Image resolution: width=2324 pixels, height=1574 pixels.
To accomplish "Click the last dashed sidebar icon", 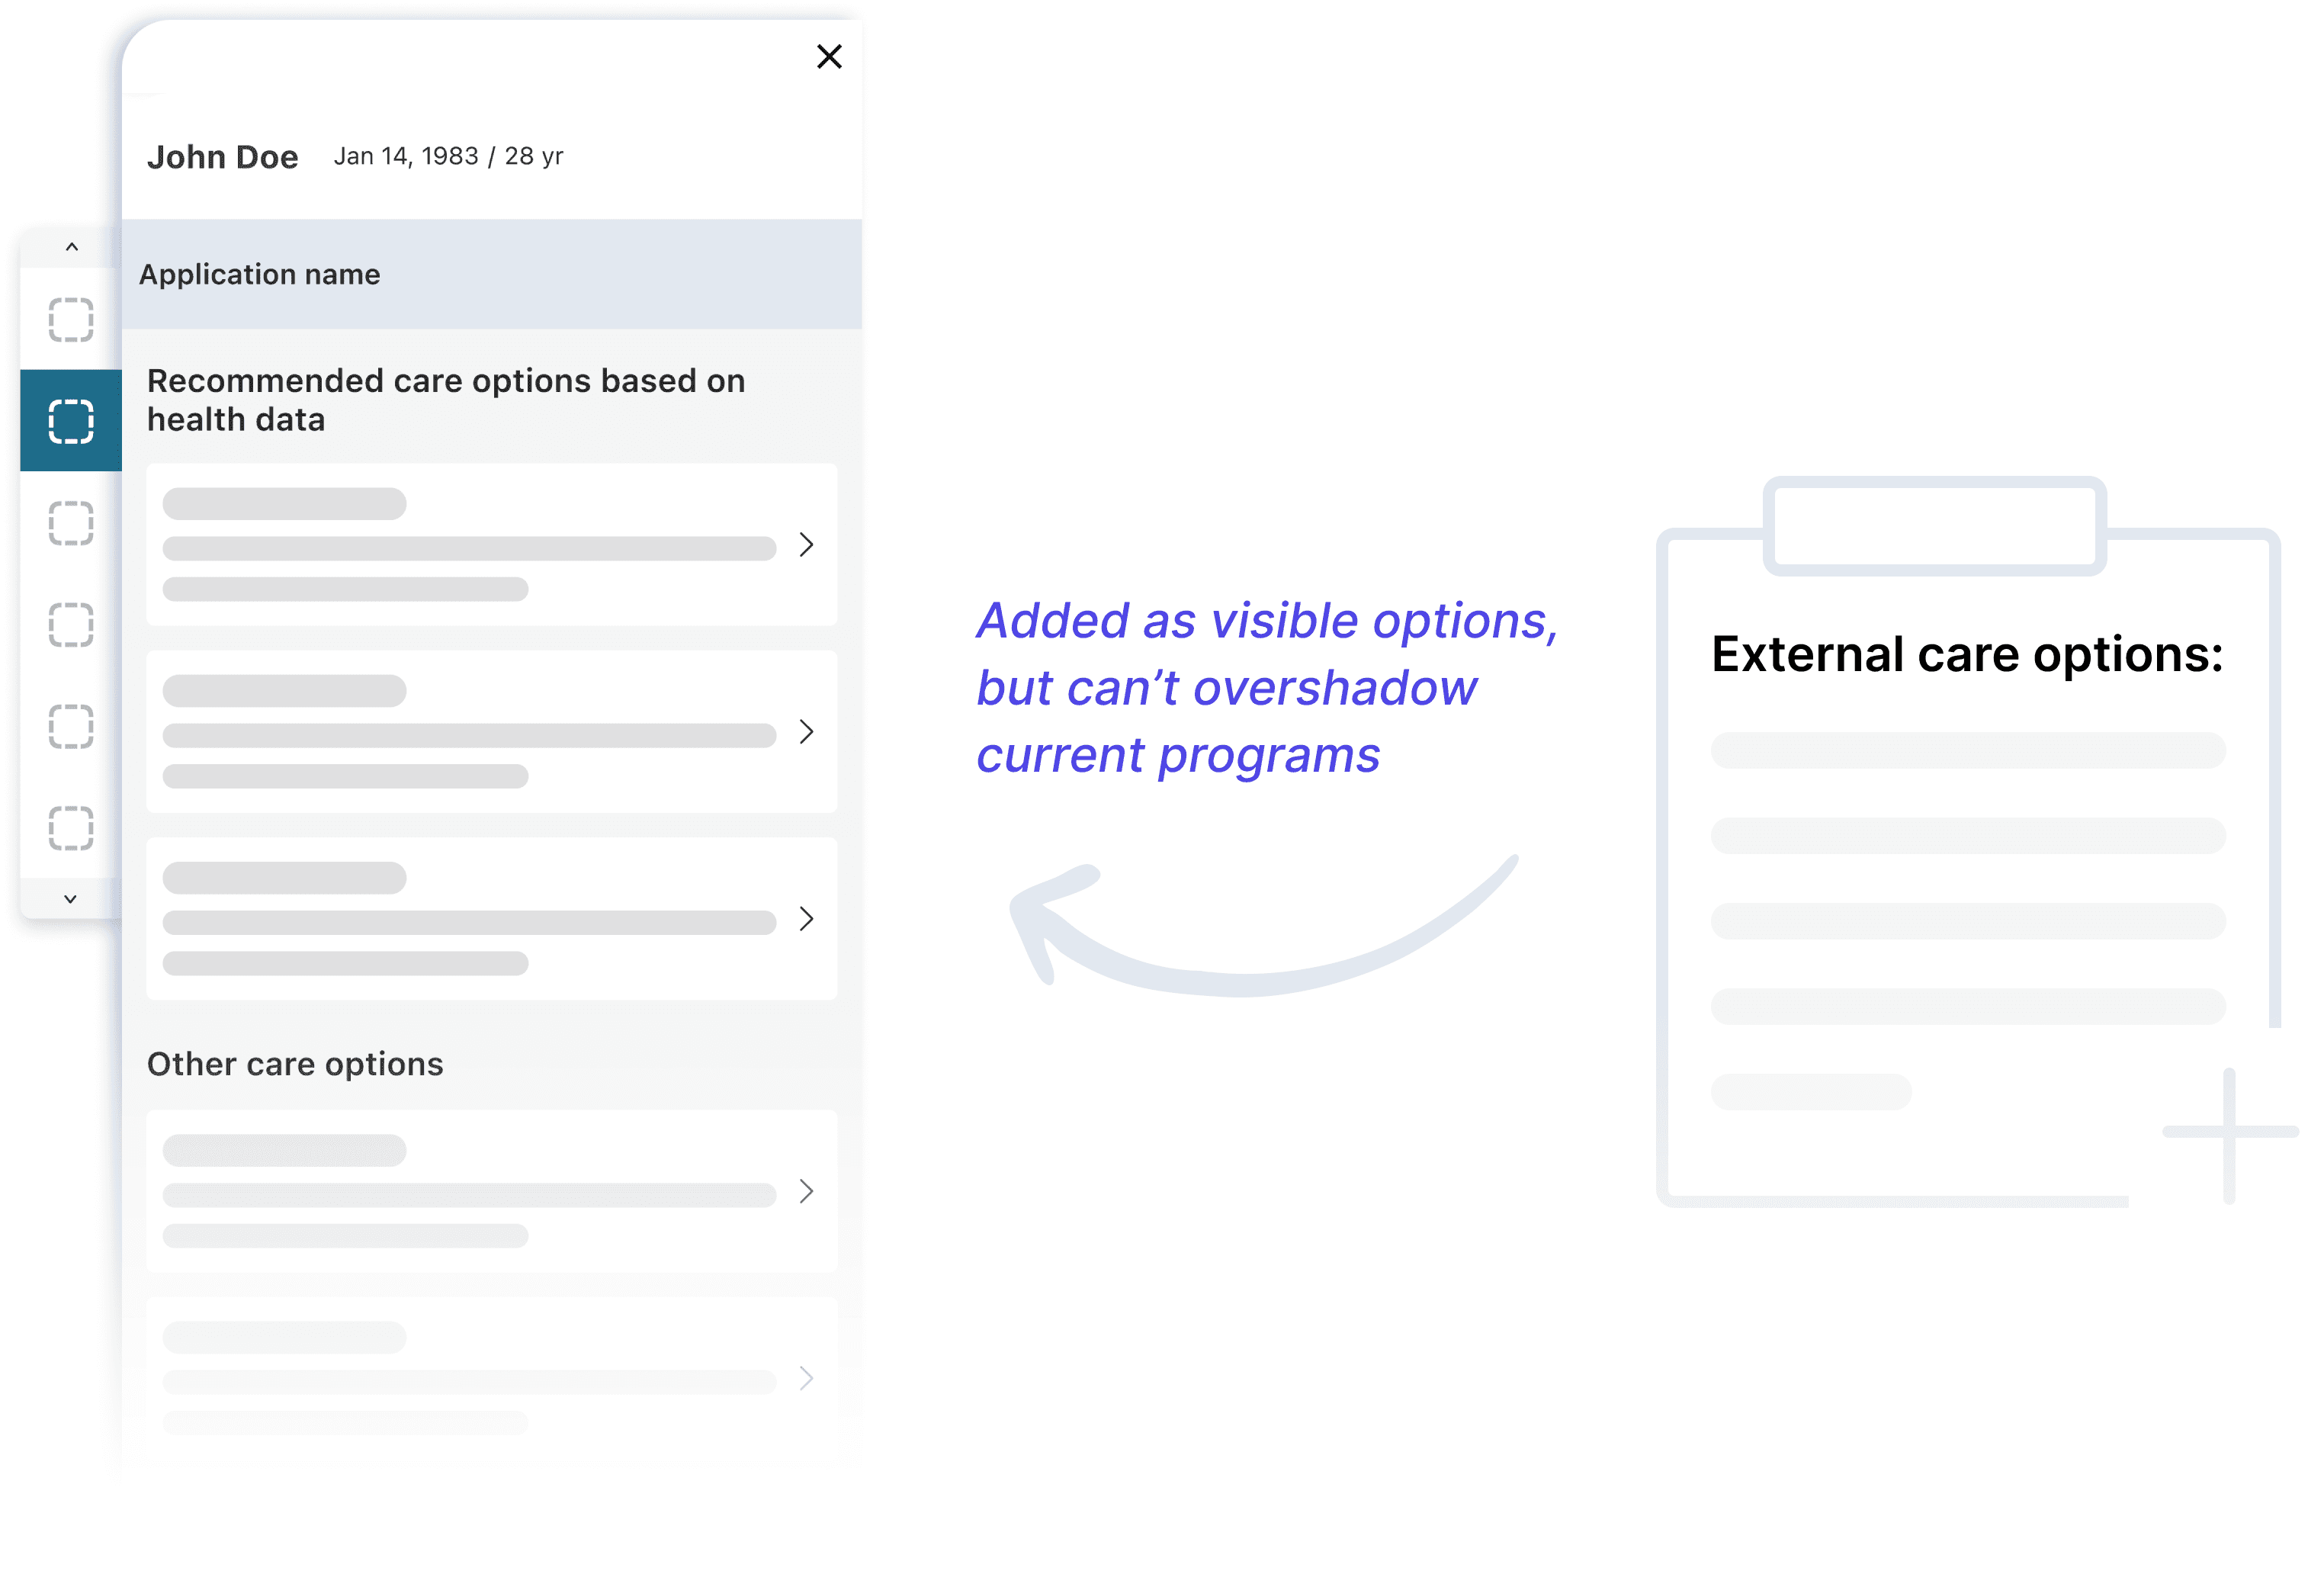I will pyautogui.click(x=71, y=828).
